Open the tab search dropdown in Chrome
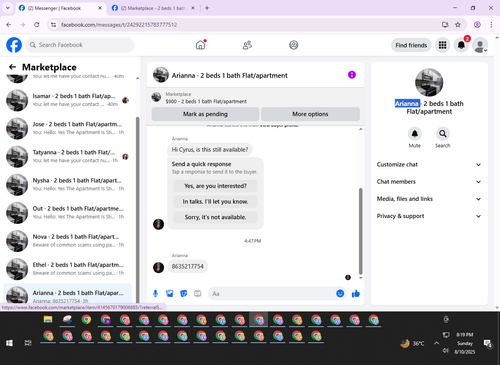Screen dimensions: 500x365 [8, 8]
